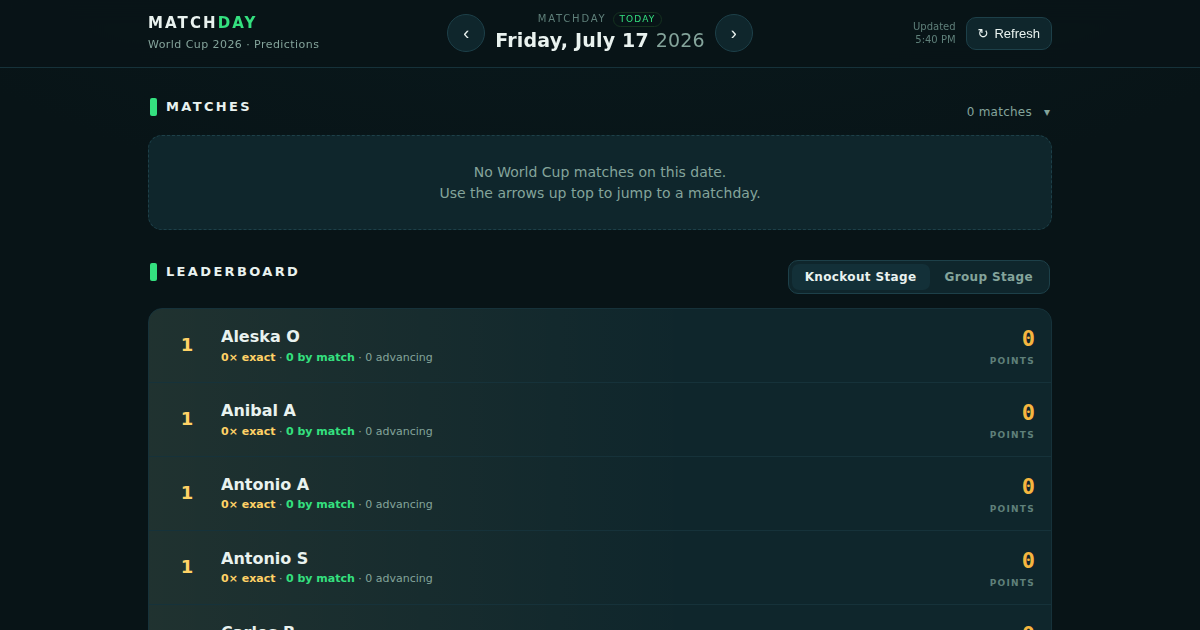This screenshot has width=1200, height=630.
Task: Jump to next matchday with right arrow
Action: 734,33
